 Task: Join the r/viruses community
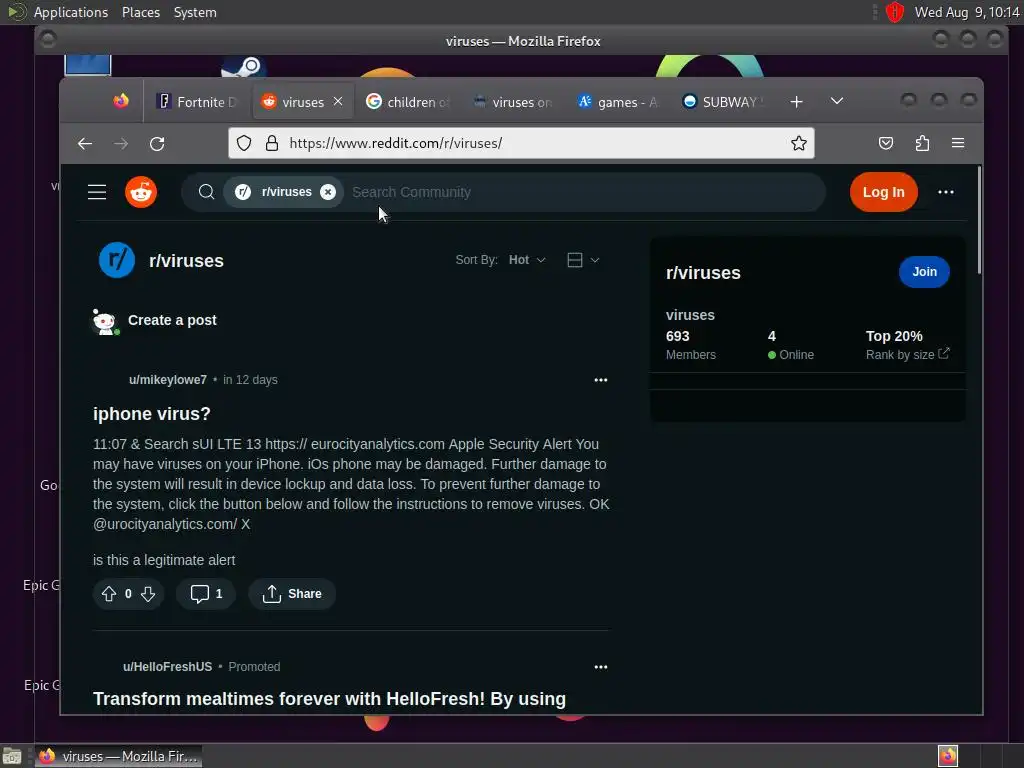click(x=924, y=272)
